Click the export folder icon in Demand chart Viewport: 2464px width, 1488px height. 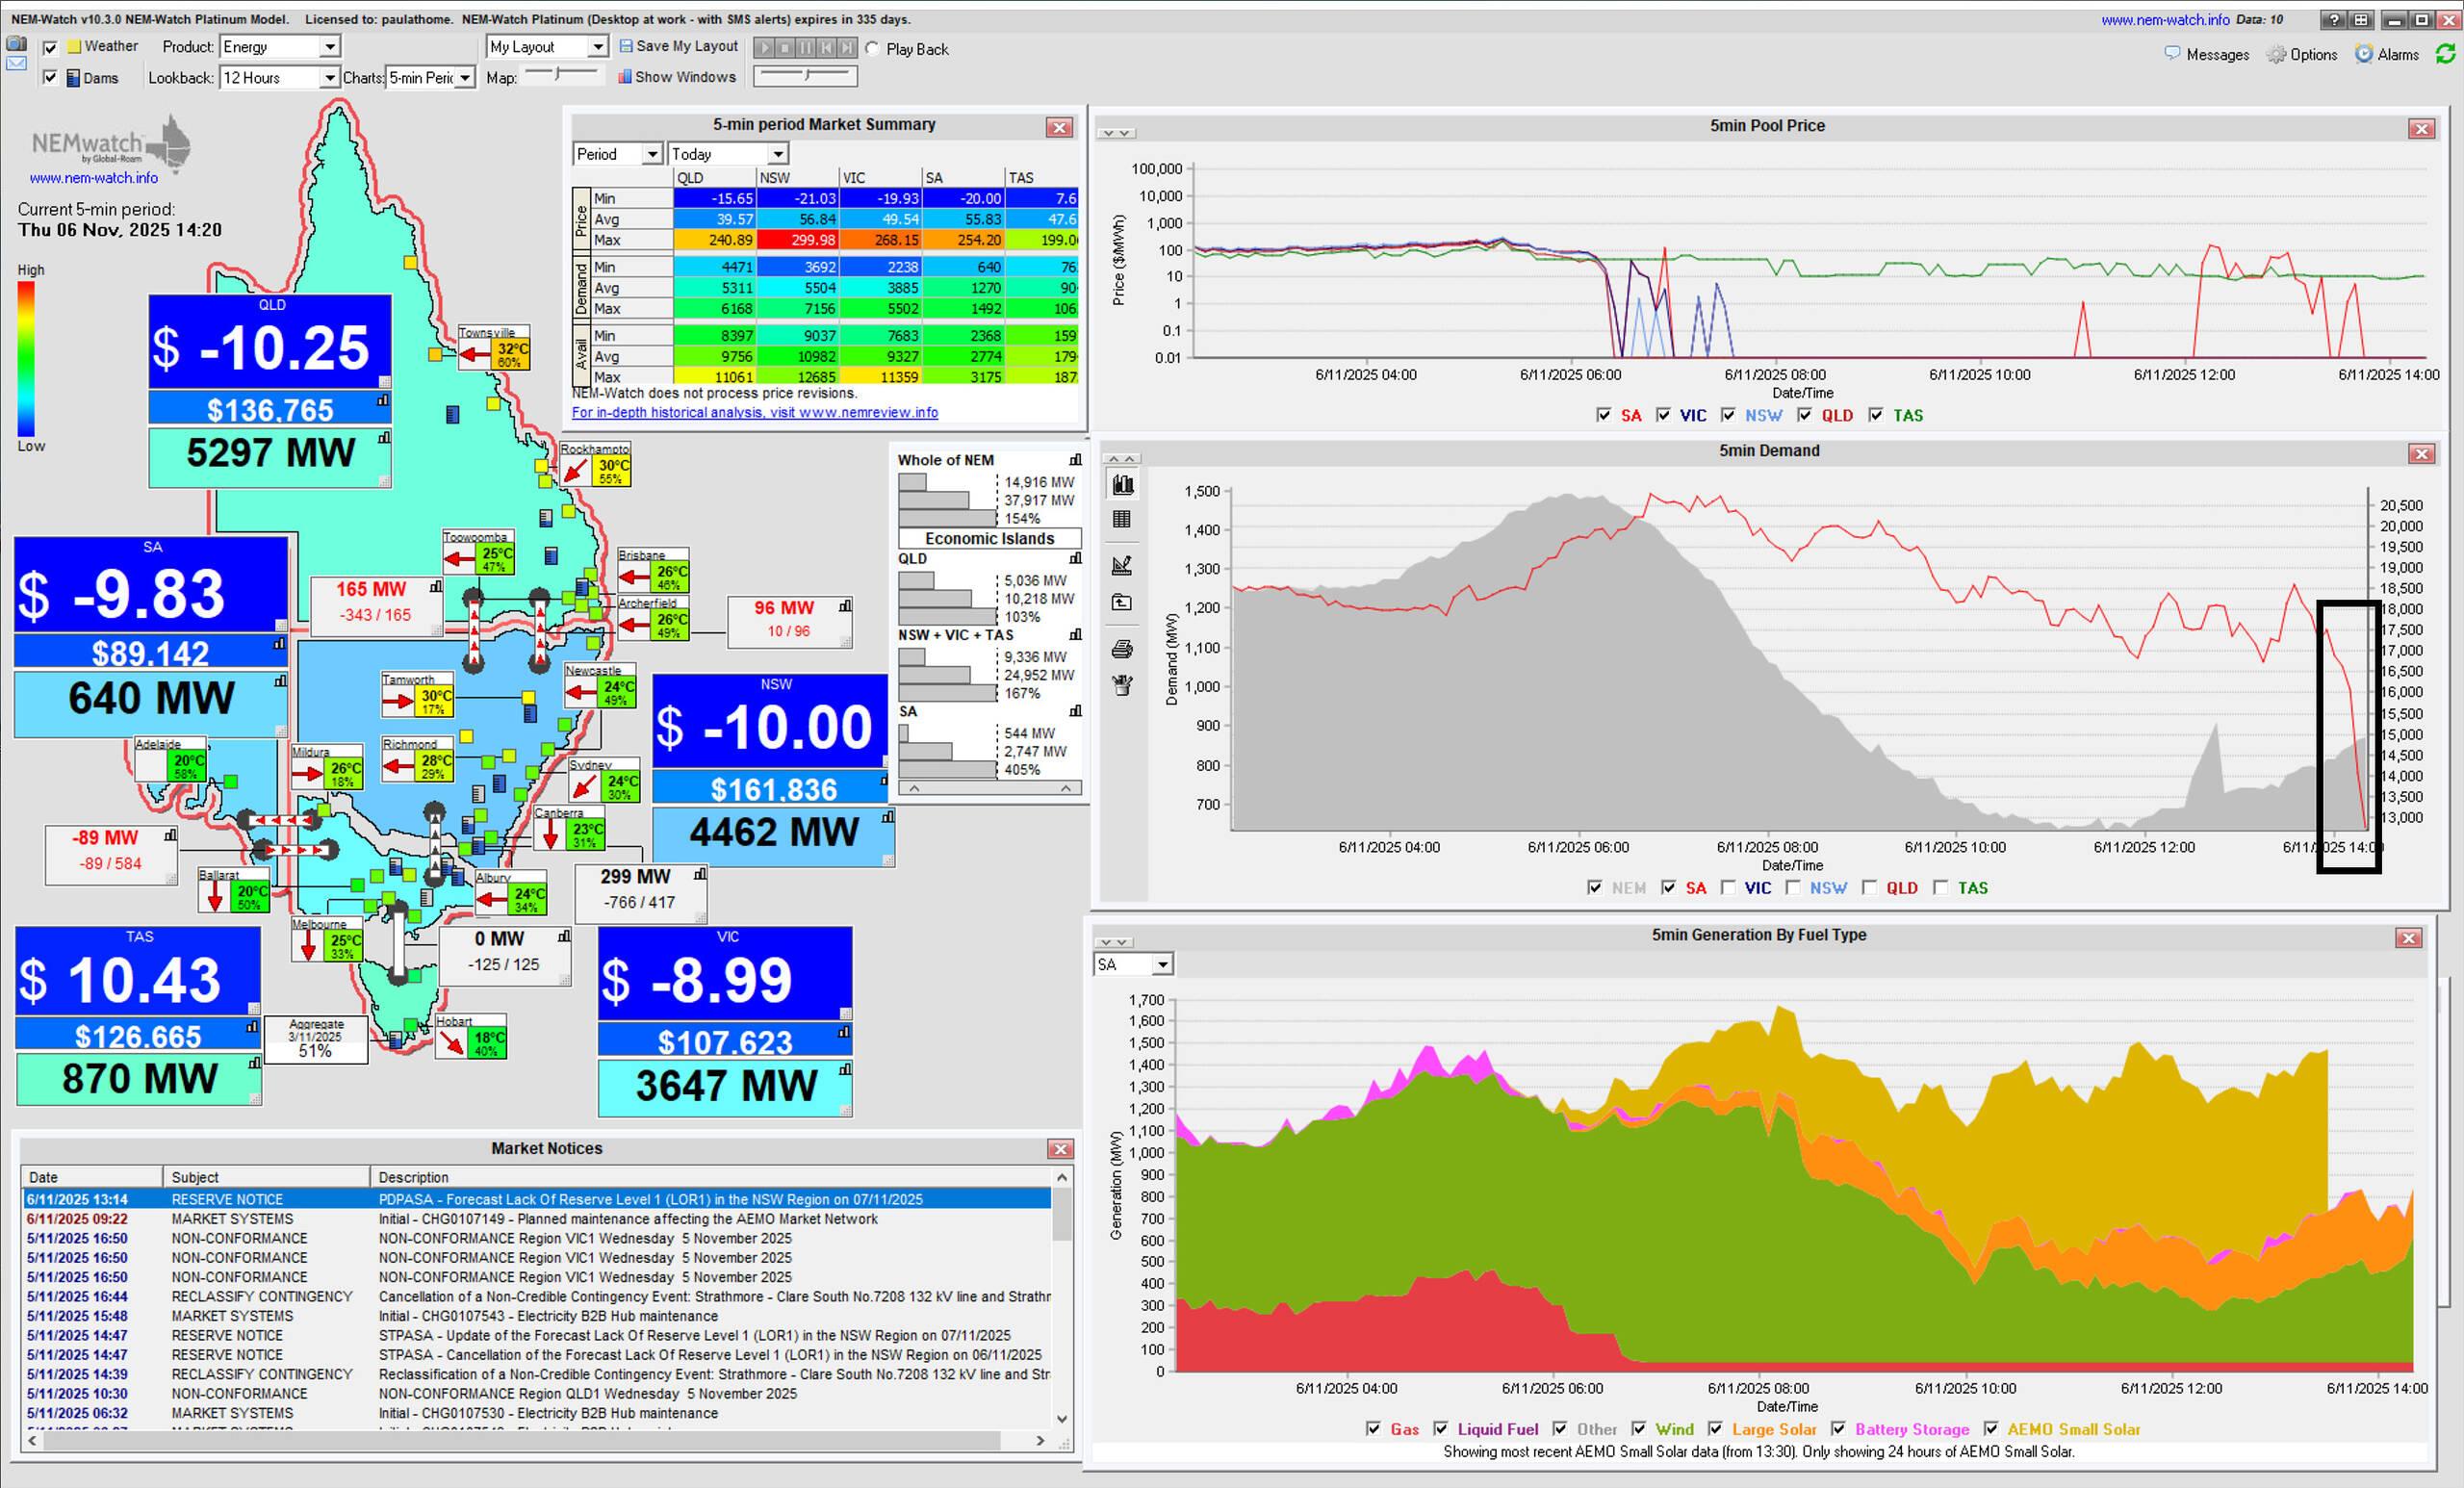click(x=1122, y=602)
